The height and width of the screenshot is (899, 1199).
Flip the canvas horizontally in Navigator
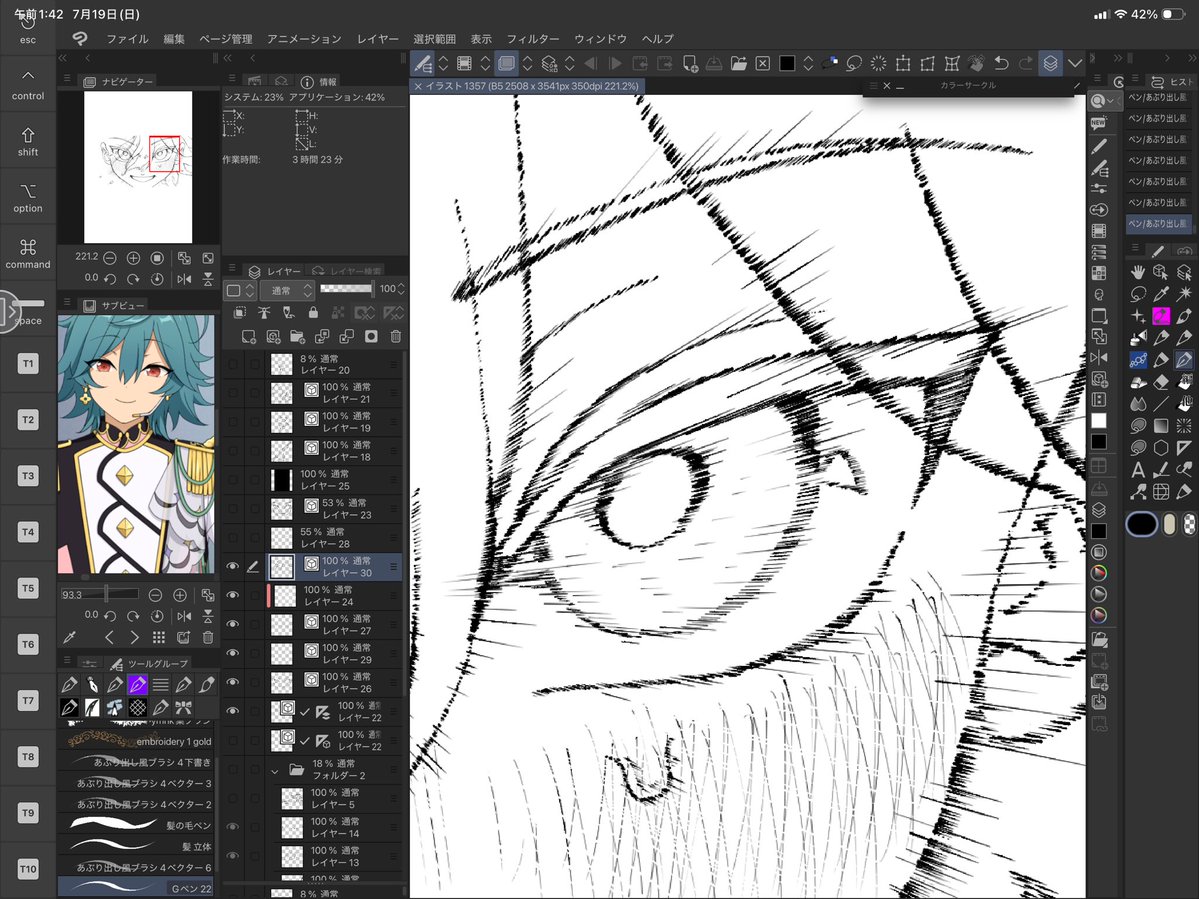[184, 279]
